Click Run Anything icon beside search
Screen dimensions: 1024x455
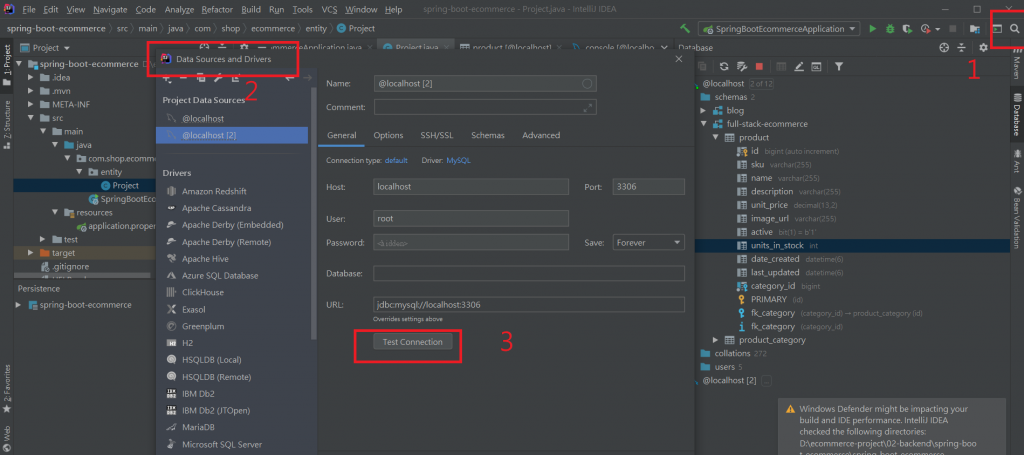(997, 29)
